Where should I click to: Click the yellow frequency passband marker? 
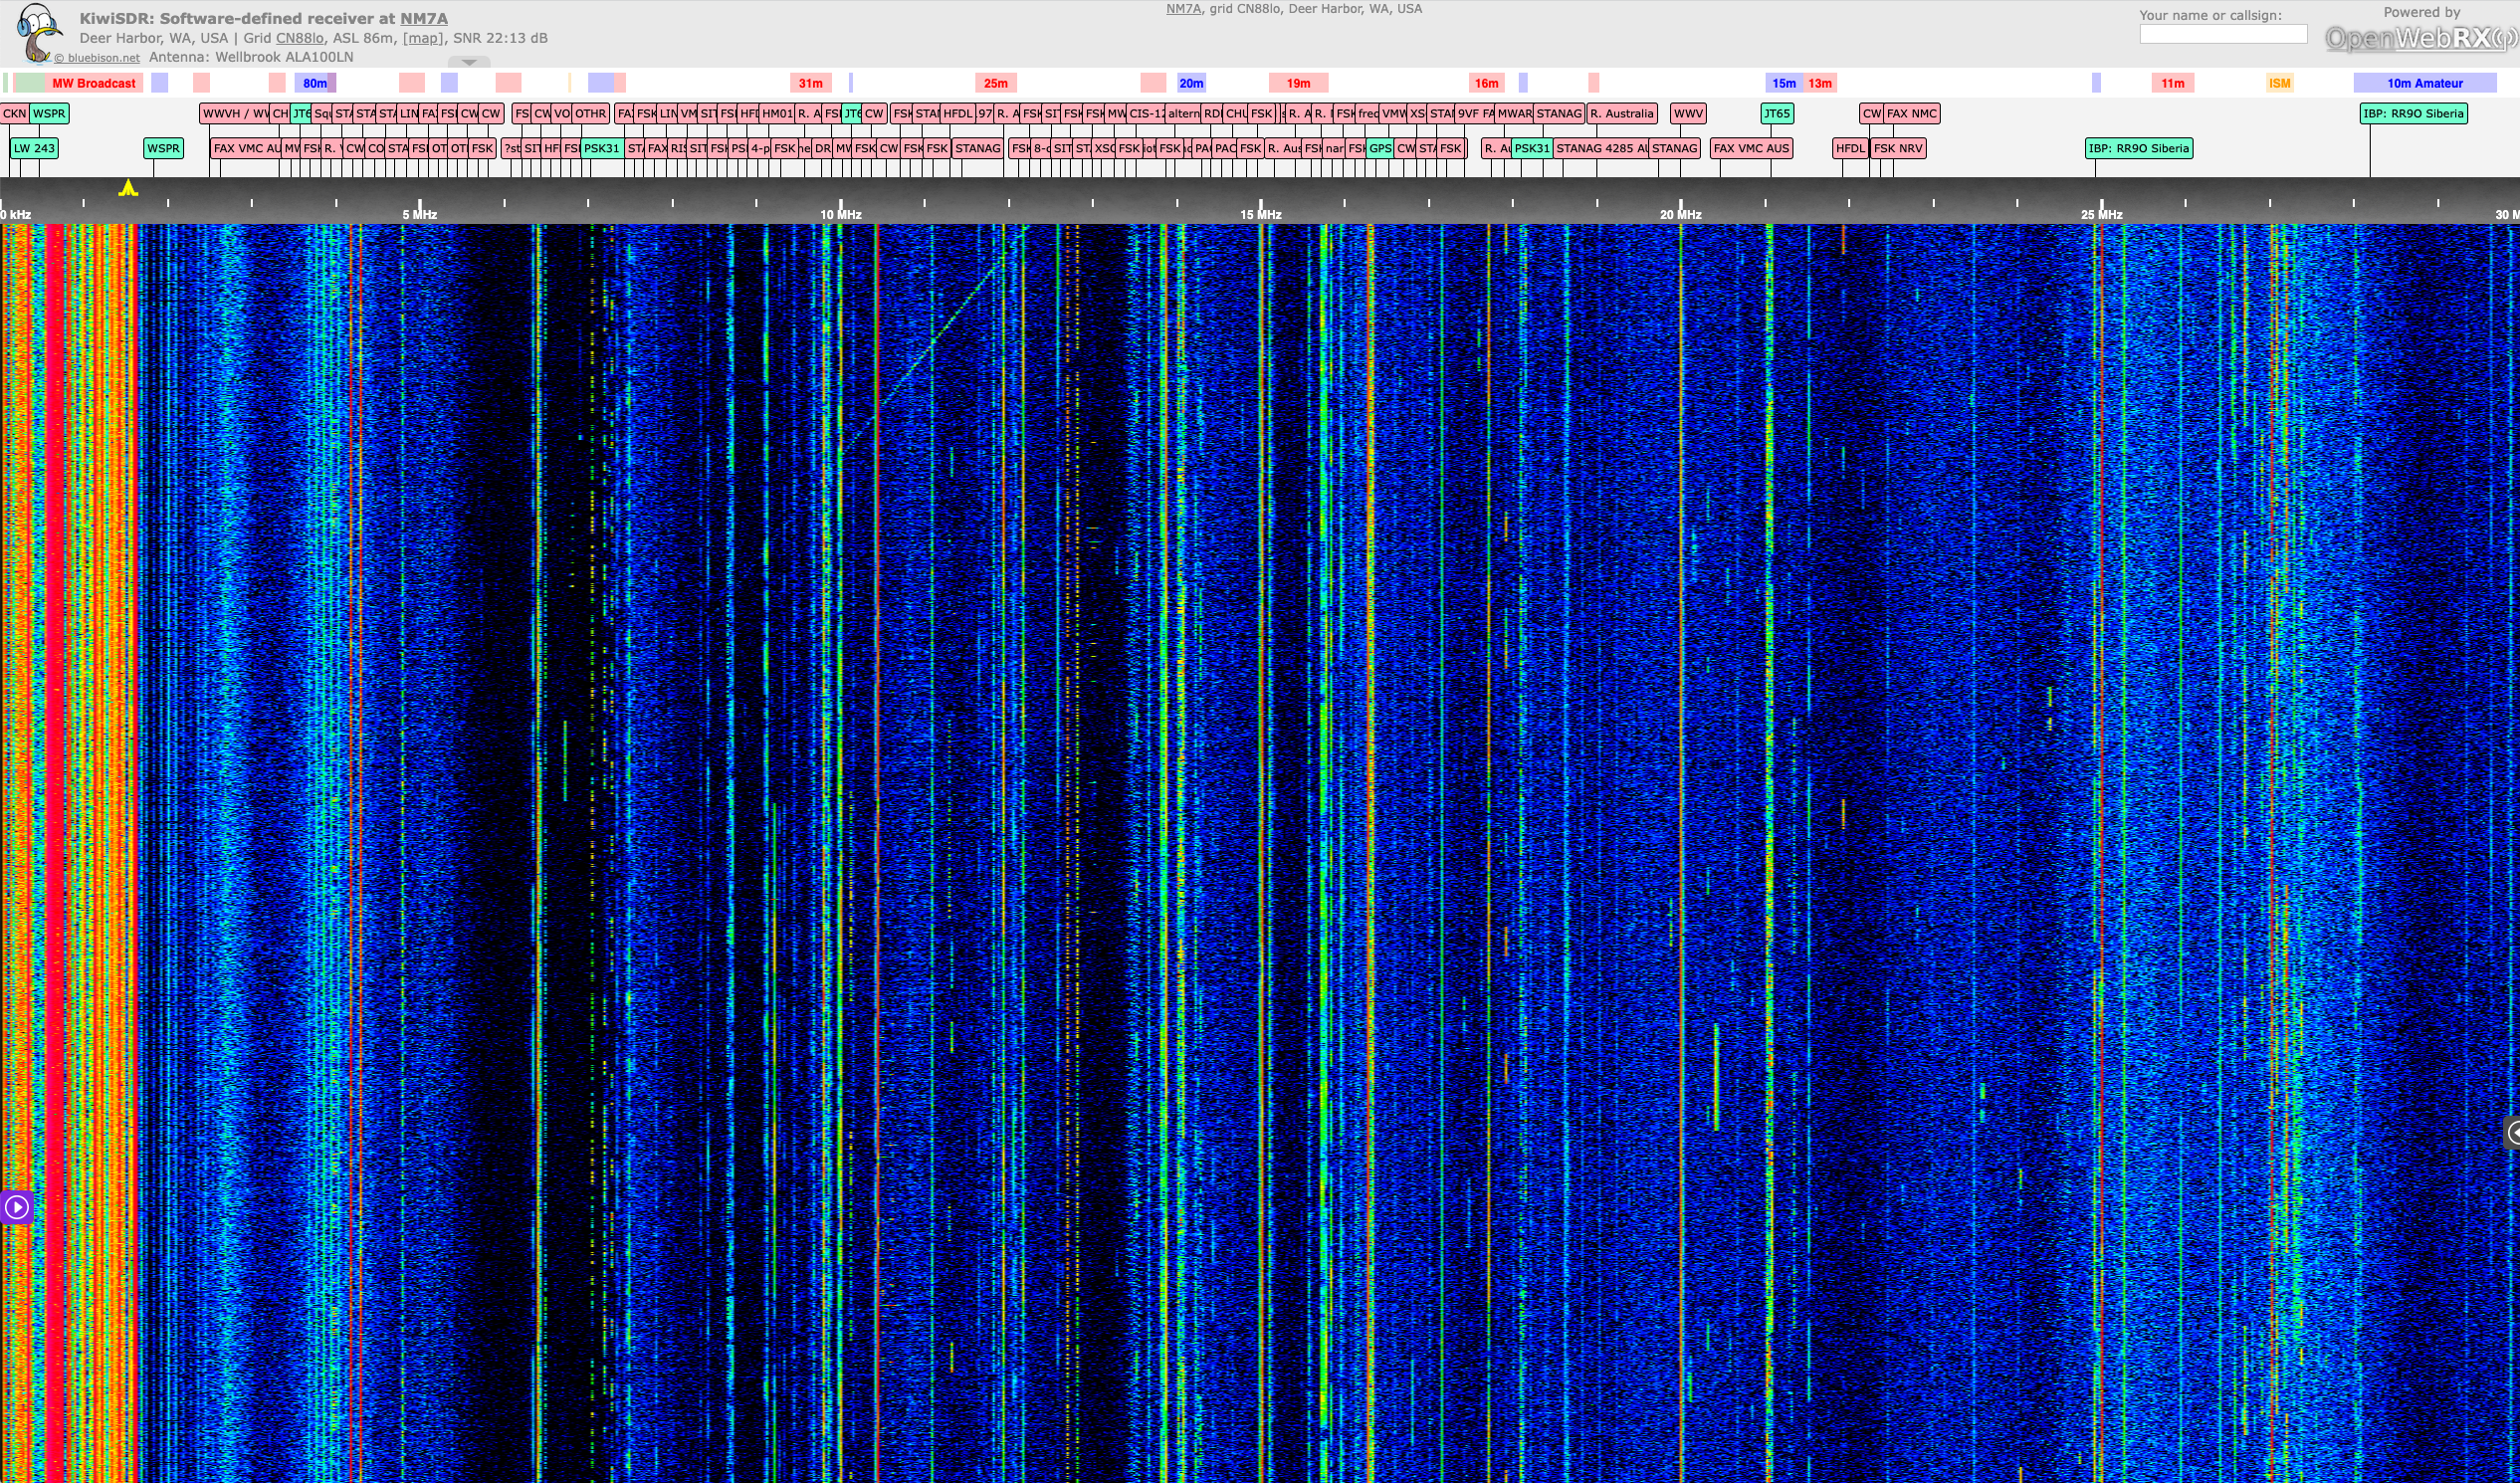[128, 188]
